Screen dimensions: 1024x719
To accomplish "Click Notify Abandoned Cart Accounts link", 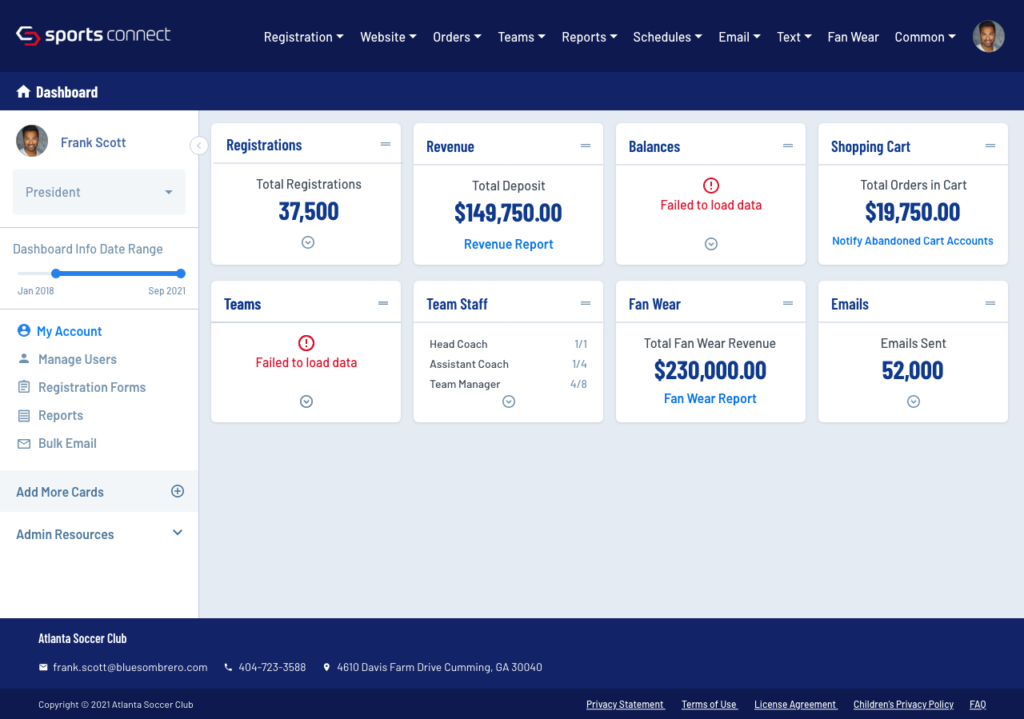I will pos(912,241).
